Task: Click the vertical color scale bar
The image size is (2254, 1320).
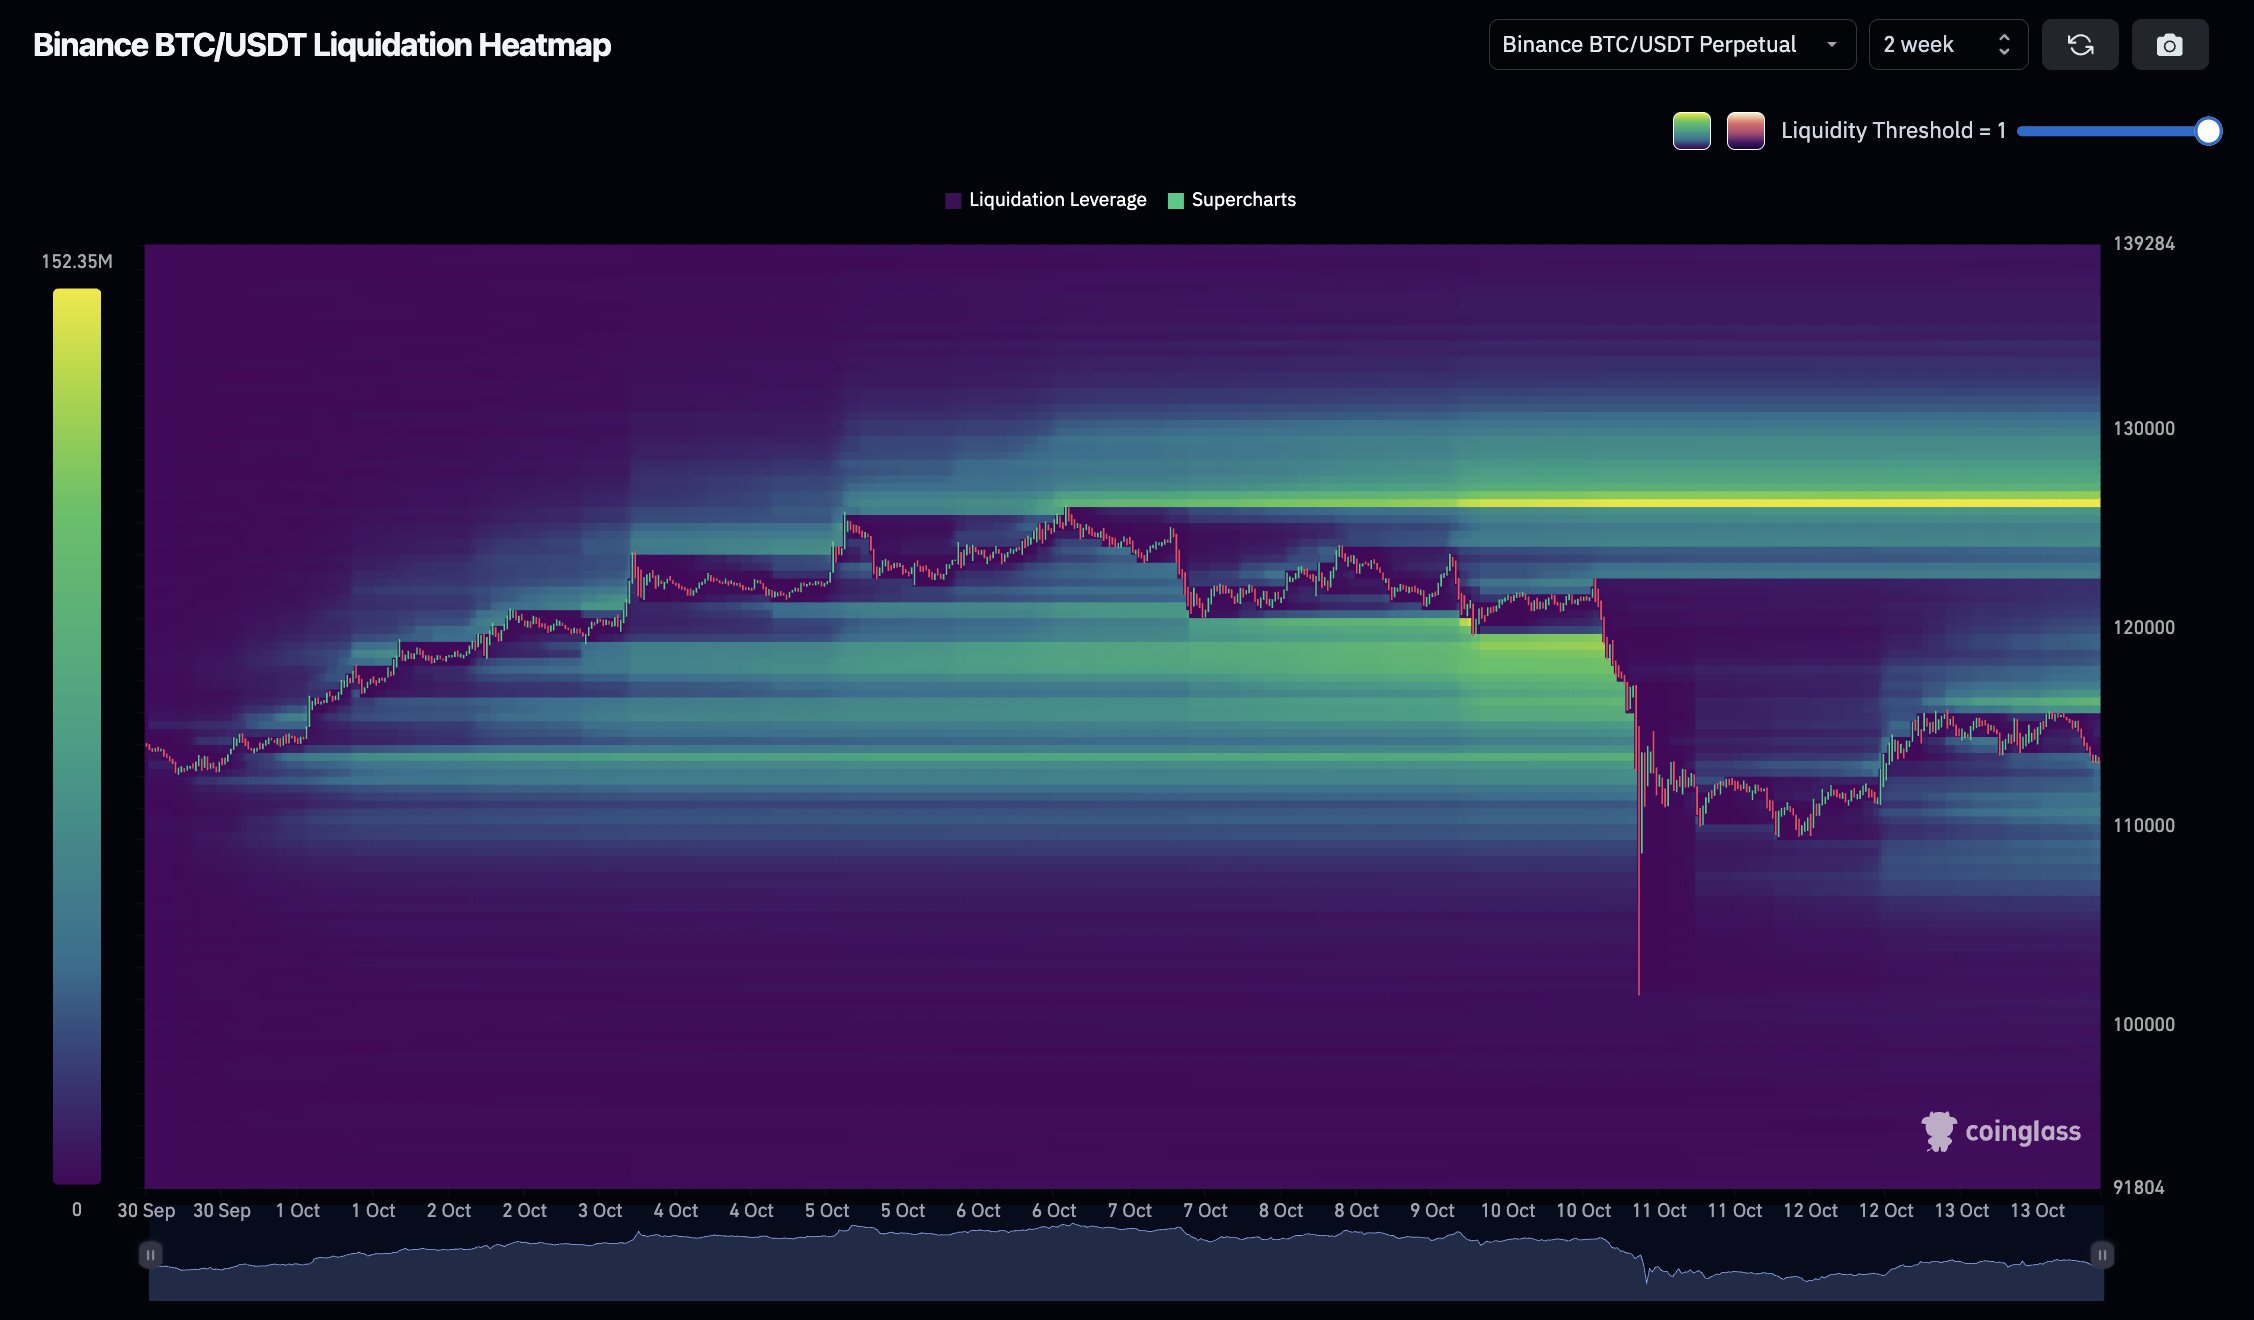Action: pyautogui.click(x=77, y=735)
